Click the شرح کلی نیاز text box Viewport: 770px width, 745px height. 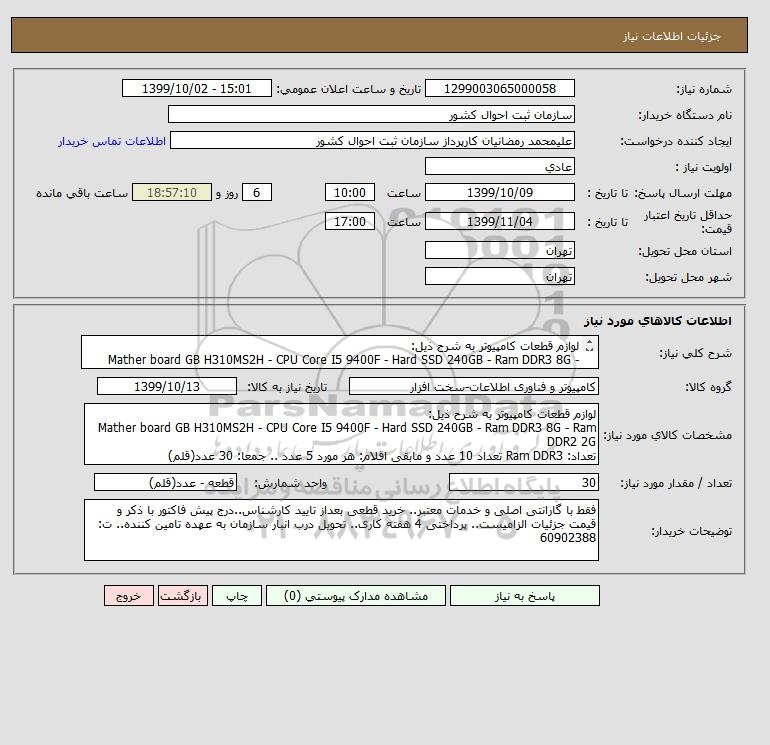[x=340, y=352]
